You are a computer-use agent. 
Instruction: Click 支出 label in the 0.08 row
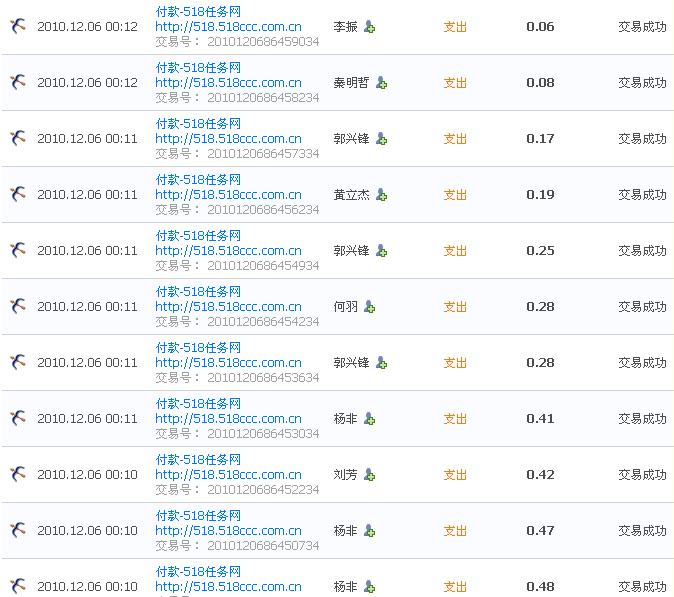point(455,83)
